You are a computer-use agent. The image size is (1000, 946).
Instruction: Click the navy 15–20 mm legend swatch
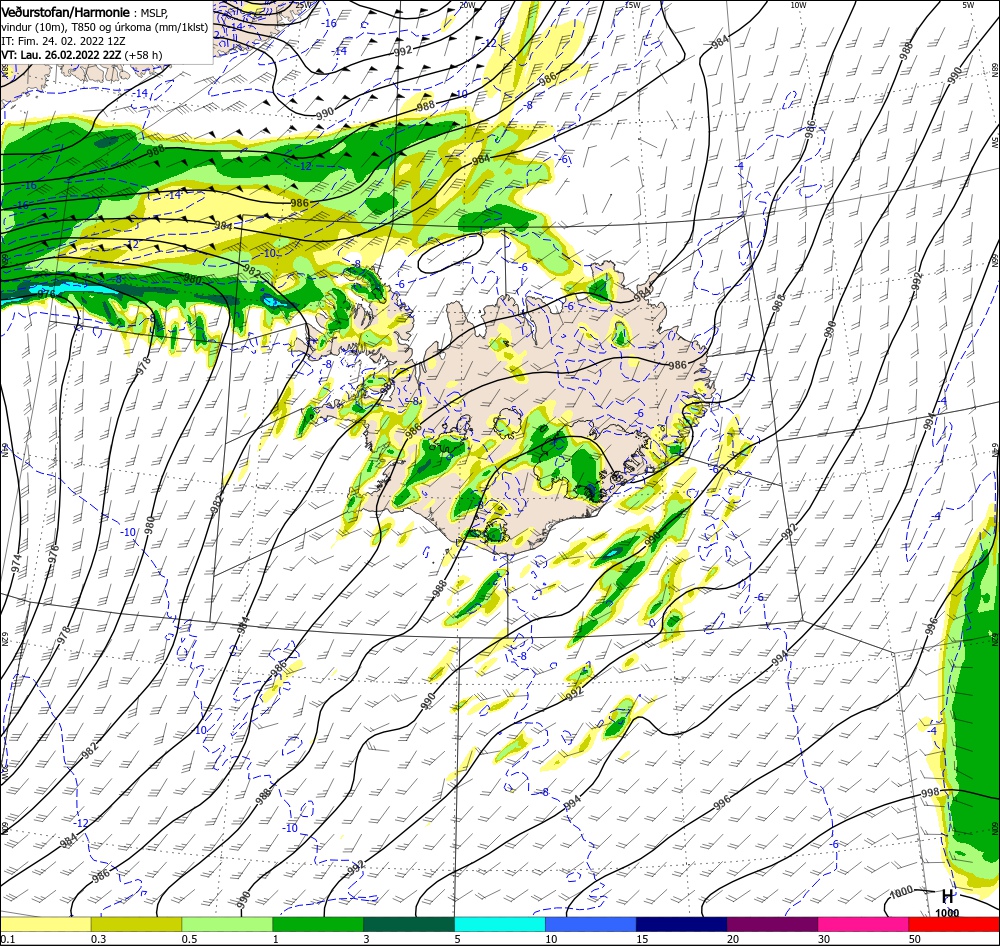(682, 924)
